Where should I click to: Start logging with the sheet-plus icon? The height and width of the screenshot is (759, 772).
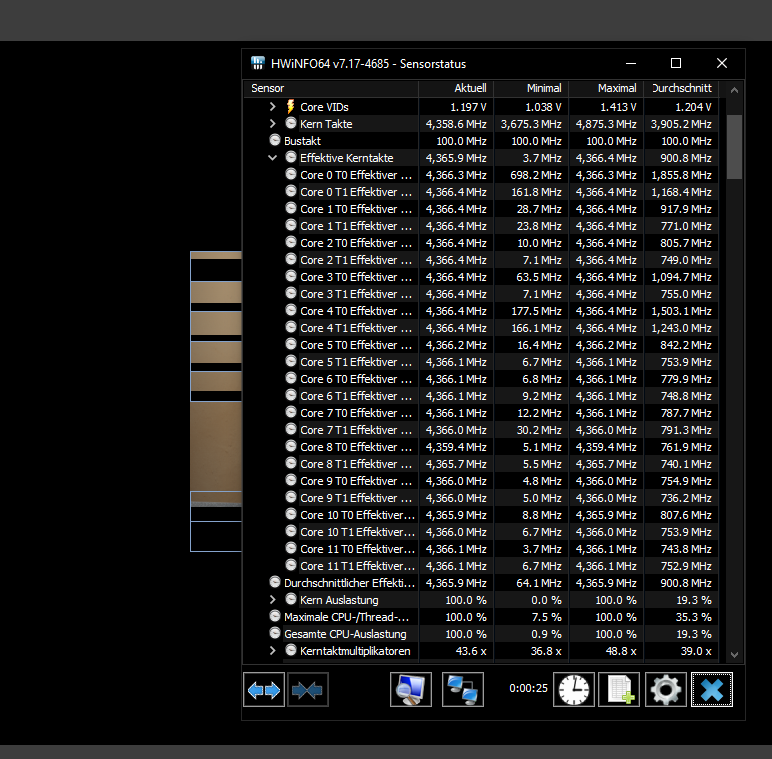point(619,690)
